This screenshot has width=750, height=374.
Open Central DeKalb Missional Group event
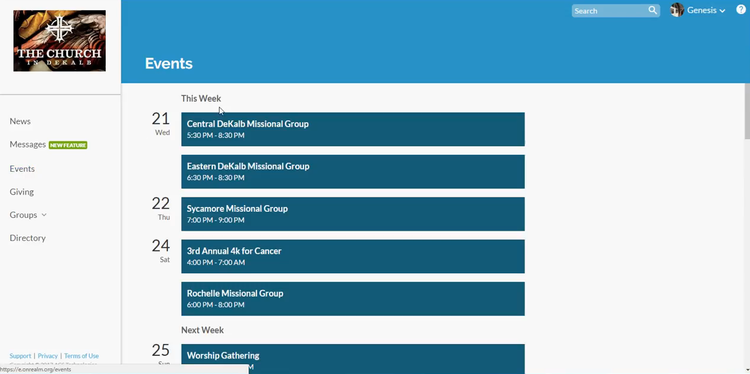pyautogui.click(x=353, y=129)
